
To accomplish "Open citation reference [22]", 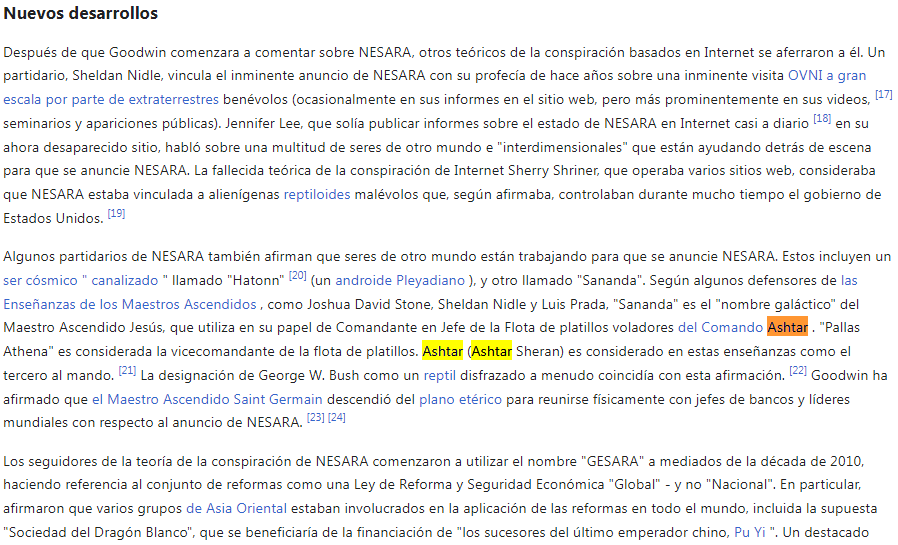I will (x=798, y=370).
